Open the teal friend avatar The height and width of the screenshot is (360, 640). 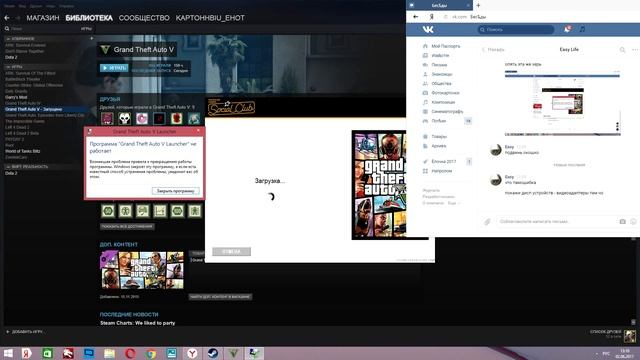(194, 118)
